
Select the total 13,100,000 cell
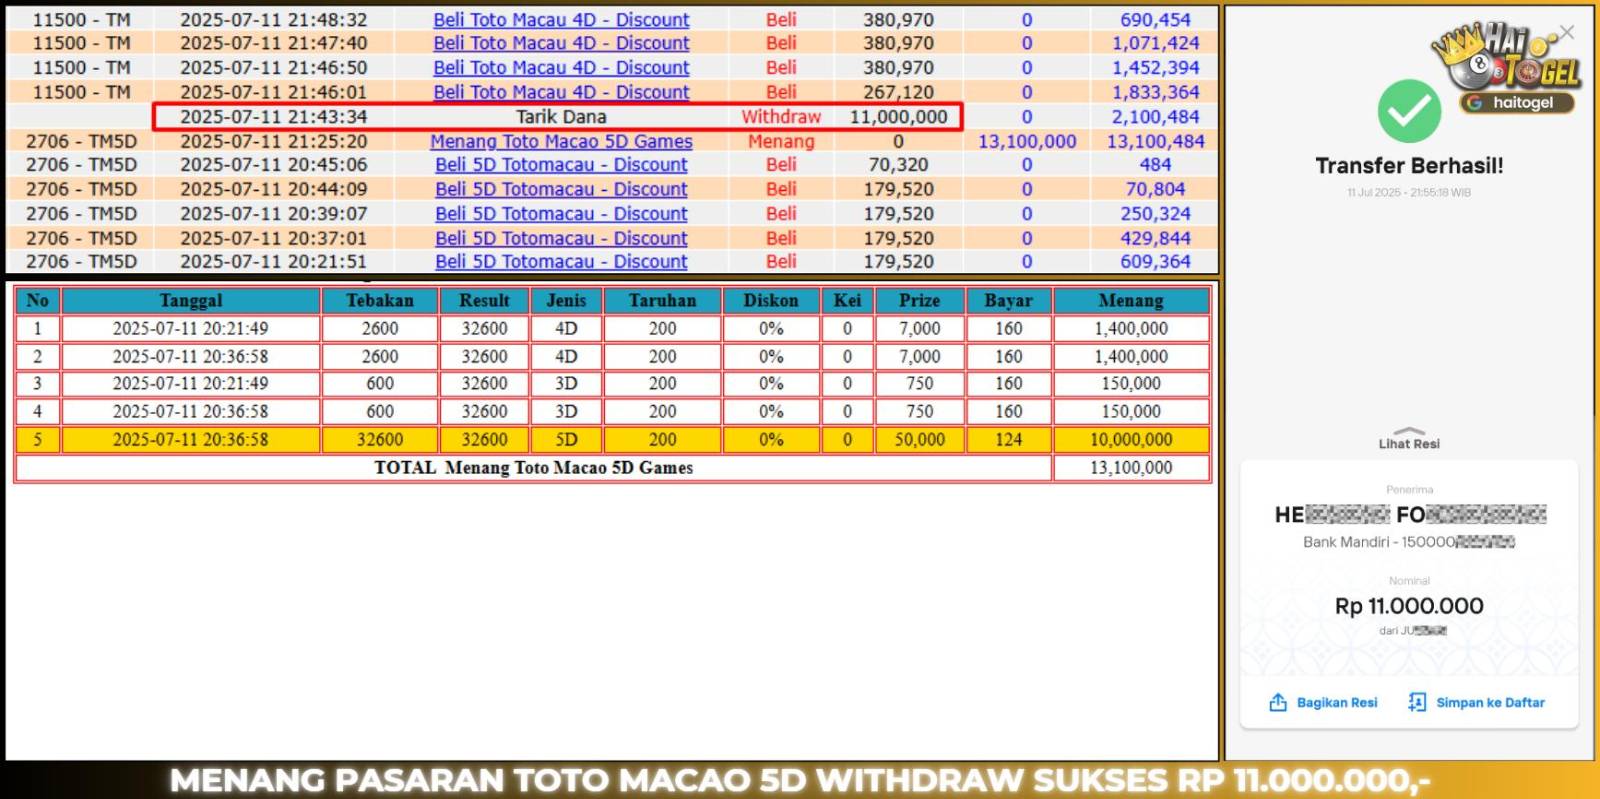pyautogui.click(x=1131, y=467)
